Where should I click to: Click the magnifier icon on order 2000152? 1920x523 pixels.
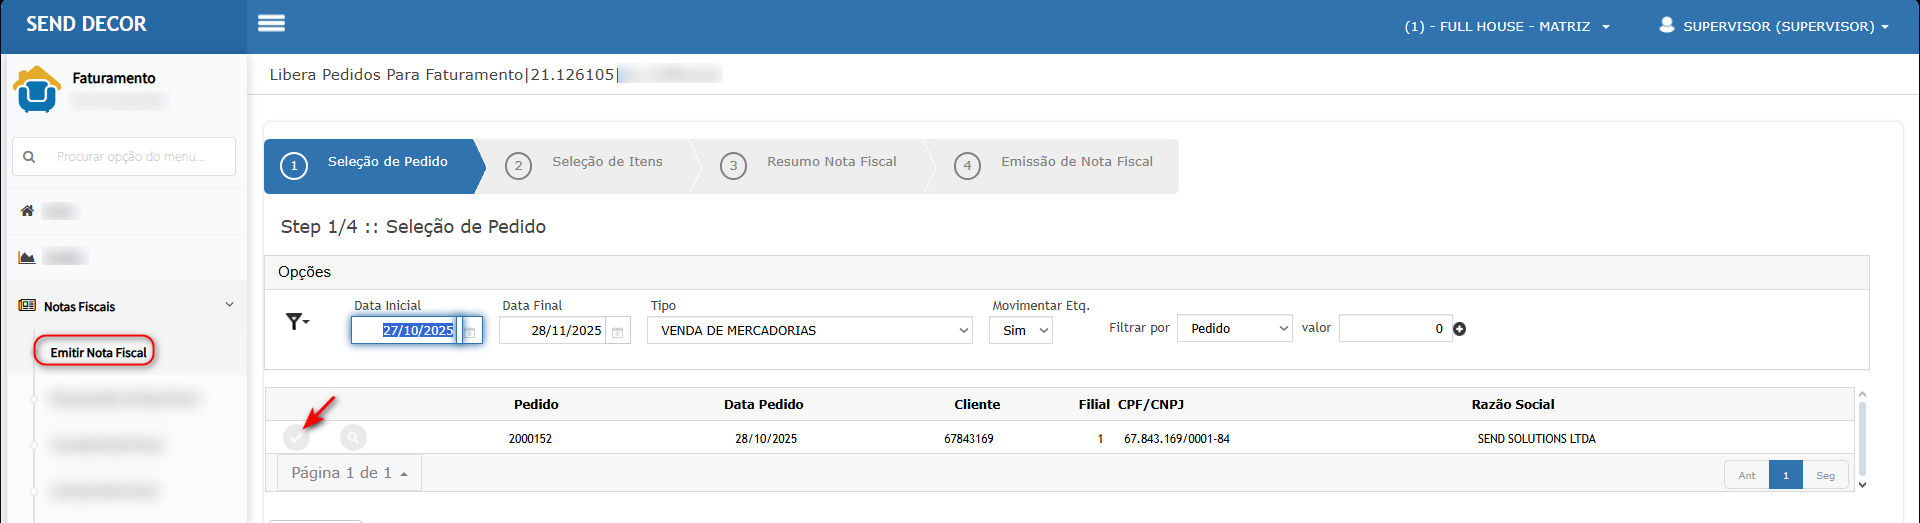pos(353,438)
